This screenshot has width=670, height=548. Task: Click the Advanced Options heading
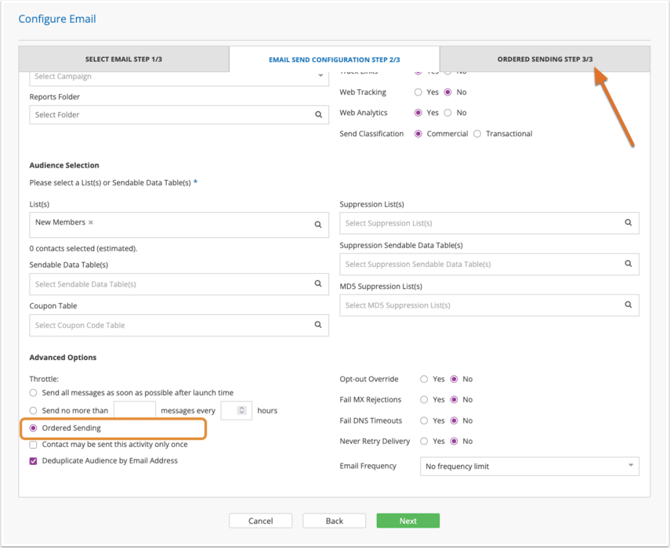(x=63, y=357)
